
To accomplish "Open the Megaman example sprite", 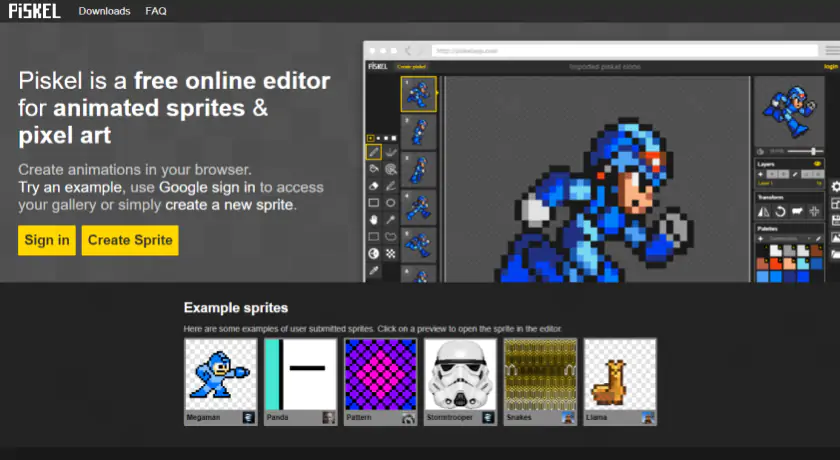I will point(221,381).
